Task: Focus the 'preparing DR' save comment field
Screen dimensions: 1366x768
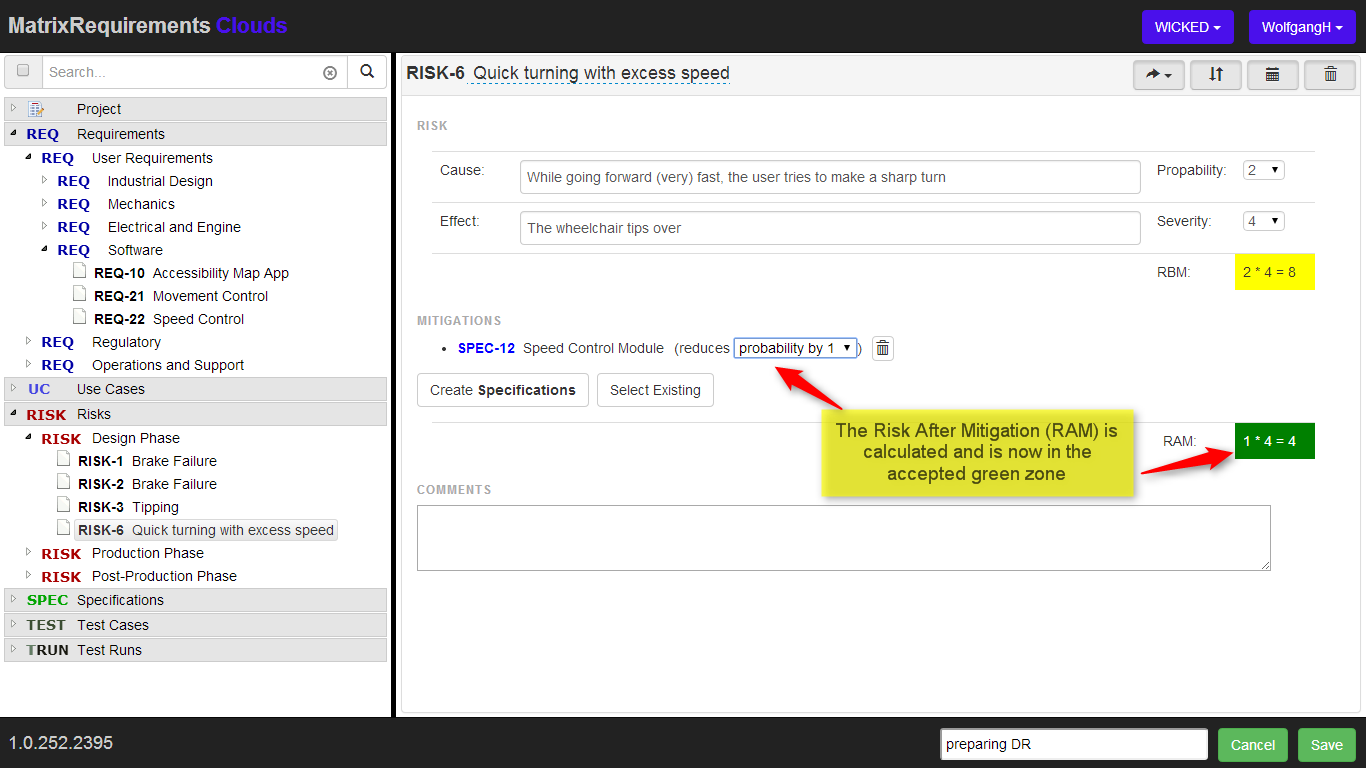Action: tap(1074, 744)
